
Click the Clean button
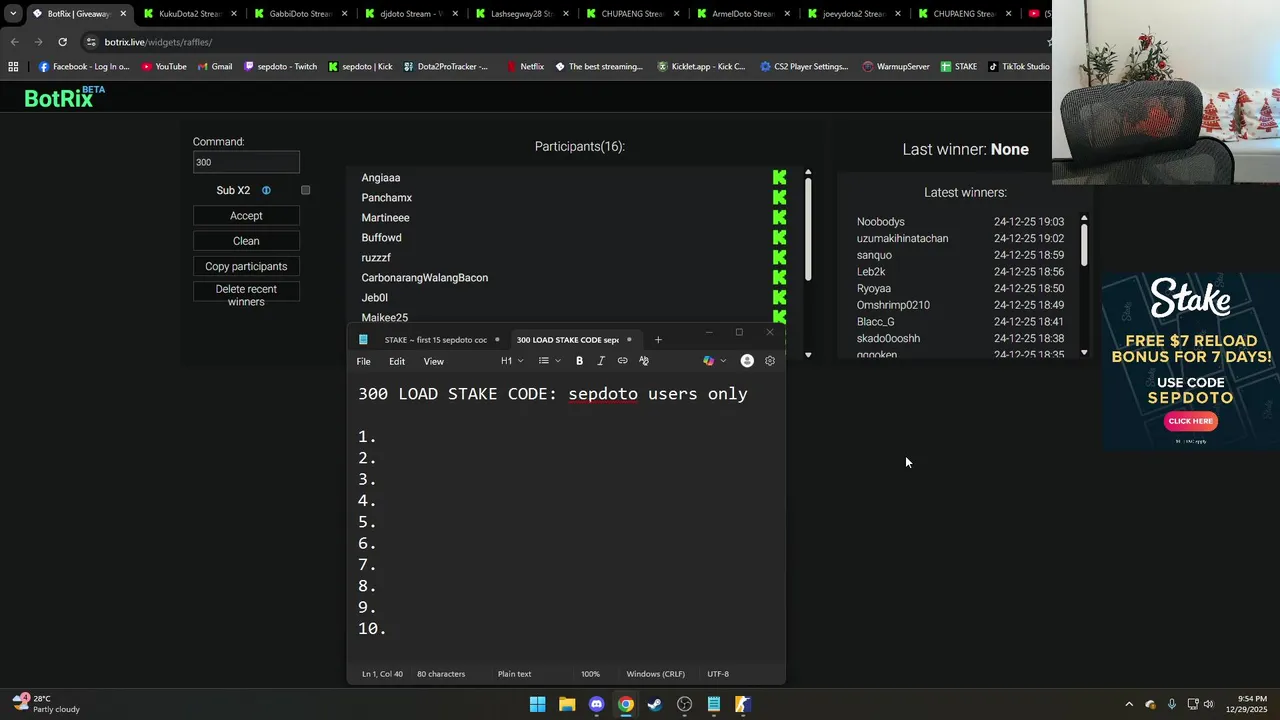(246, 241)
